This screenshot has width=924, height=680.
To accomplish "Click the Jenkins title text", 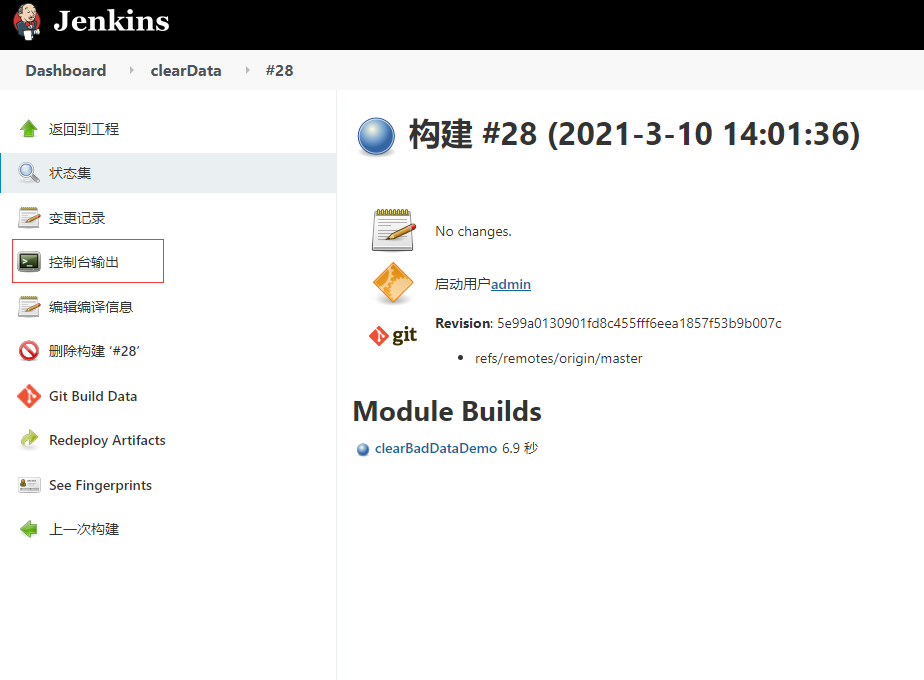I will click(111, 21).
